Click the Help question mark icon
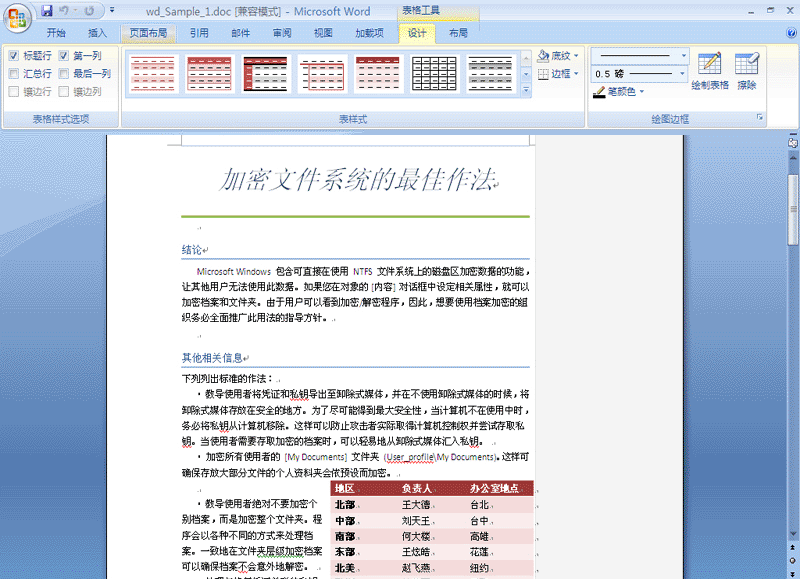 pos(787,33)
